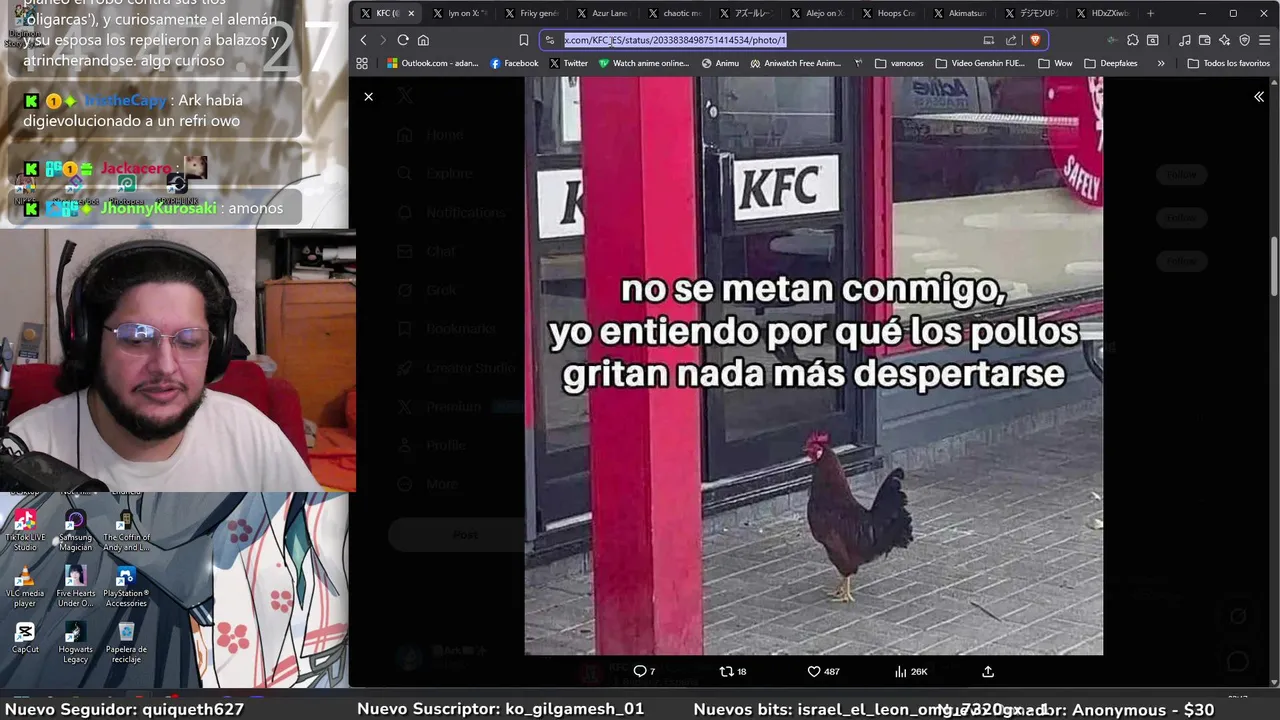Expand the 'Wow' bookmark folder
The image size is (1280, 720).
tap(1055, 63)
